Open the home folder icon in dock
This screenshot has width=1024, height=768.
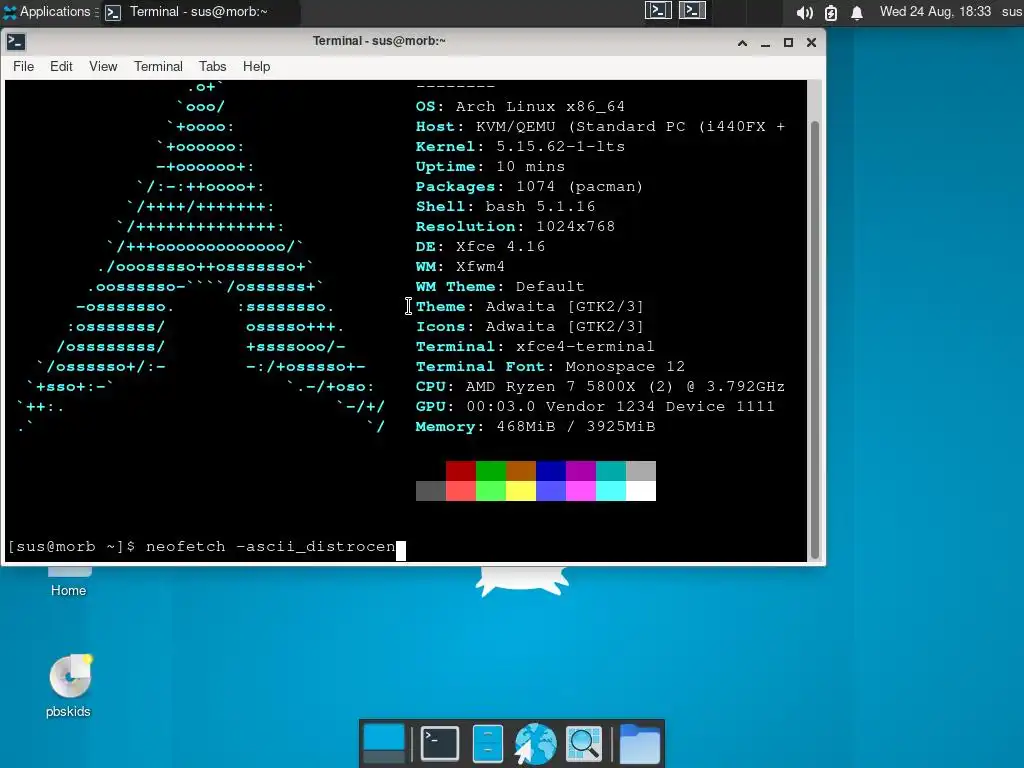pyautogui.click(x=639, y=743)
